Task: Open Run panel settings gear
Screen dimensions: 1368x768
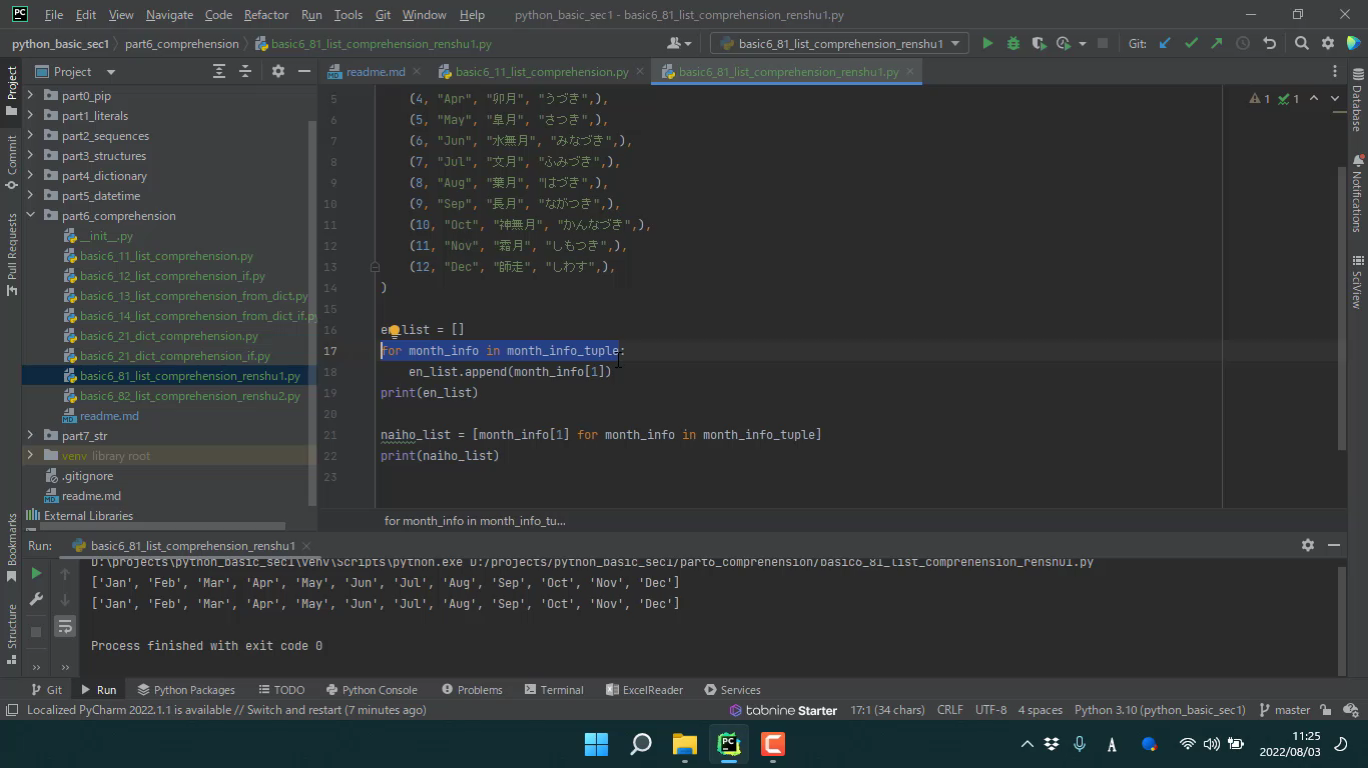Action: (x=1307, y=545)
